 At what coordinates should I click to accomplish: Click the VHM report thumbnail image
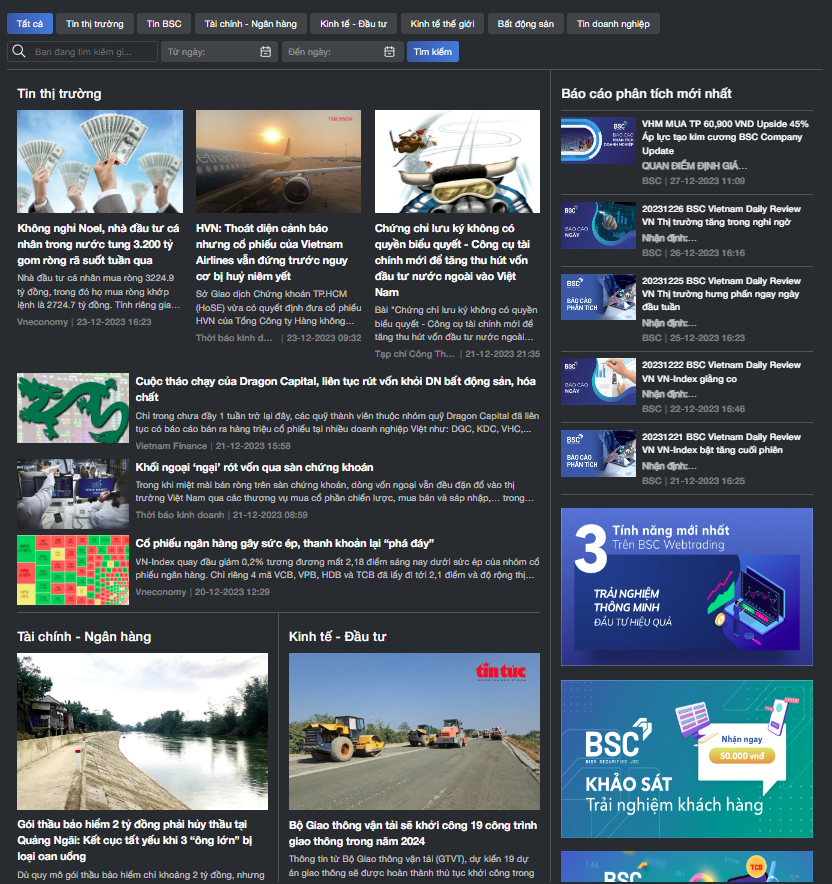(598, 141)
